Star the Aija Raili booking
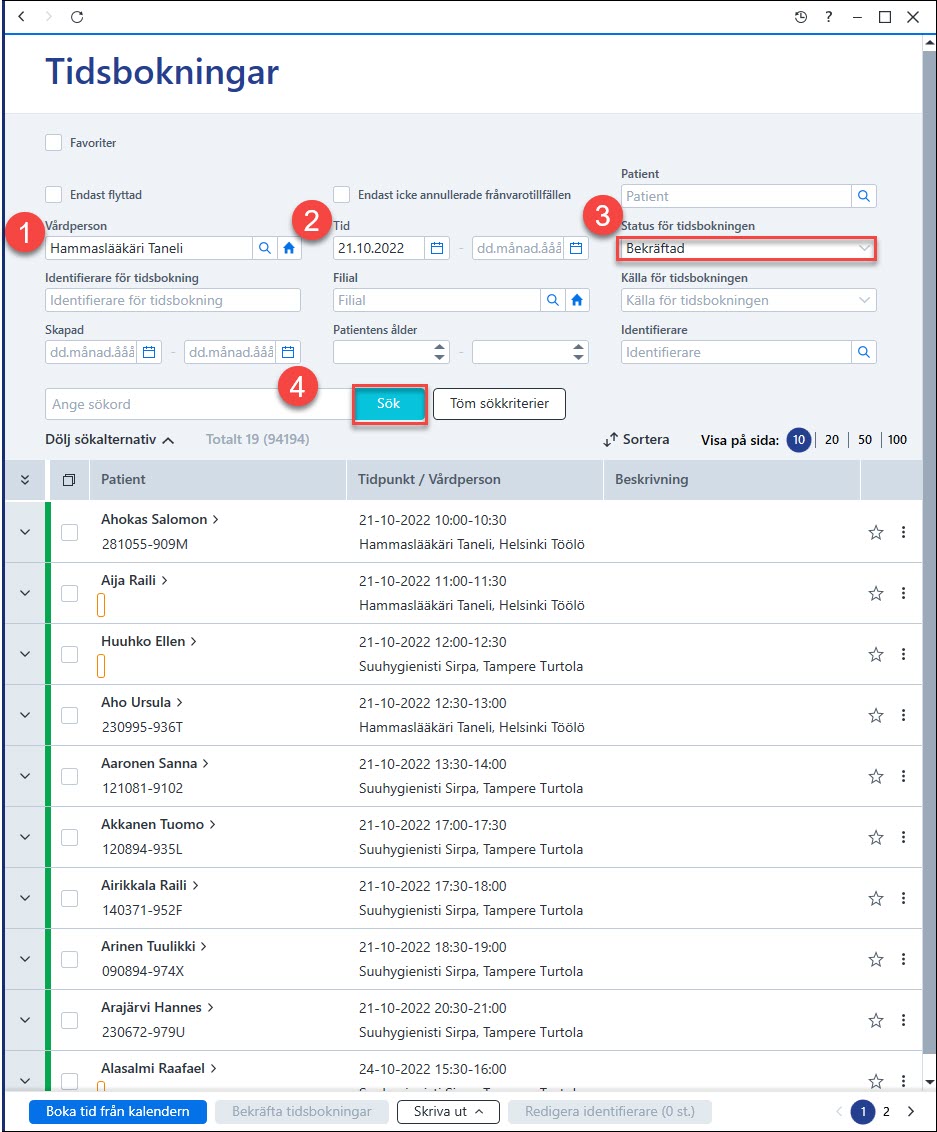 pyautogui.click(x=876, y=593)
